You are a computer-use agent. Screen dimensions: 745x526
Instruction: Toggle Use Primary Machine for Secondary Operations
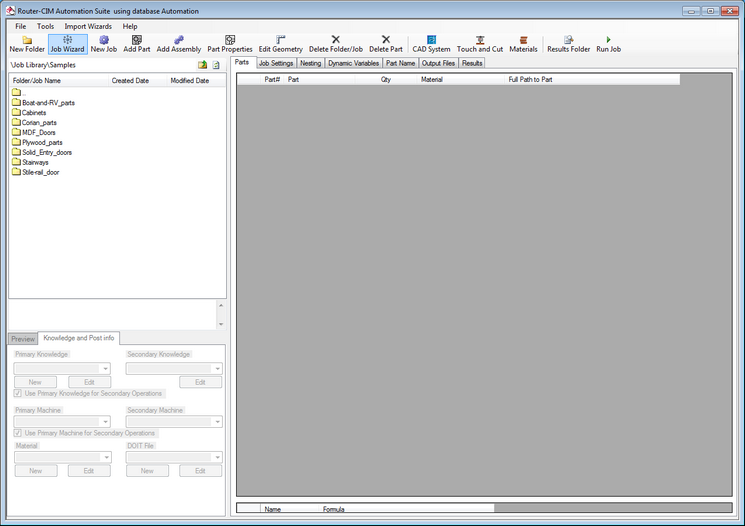pyautogui.click(x=18, y=433)
